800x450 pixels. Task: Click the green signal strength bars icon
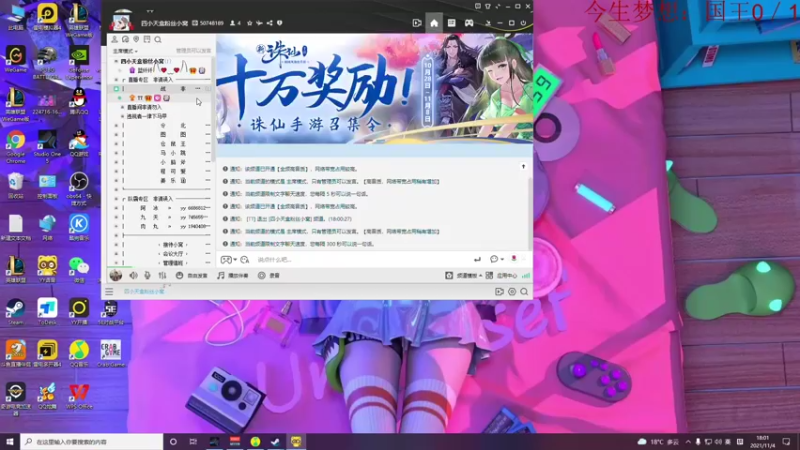[x=526, y=276]
